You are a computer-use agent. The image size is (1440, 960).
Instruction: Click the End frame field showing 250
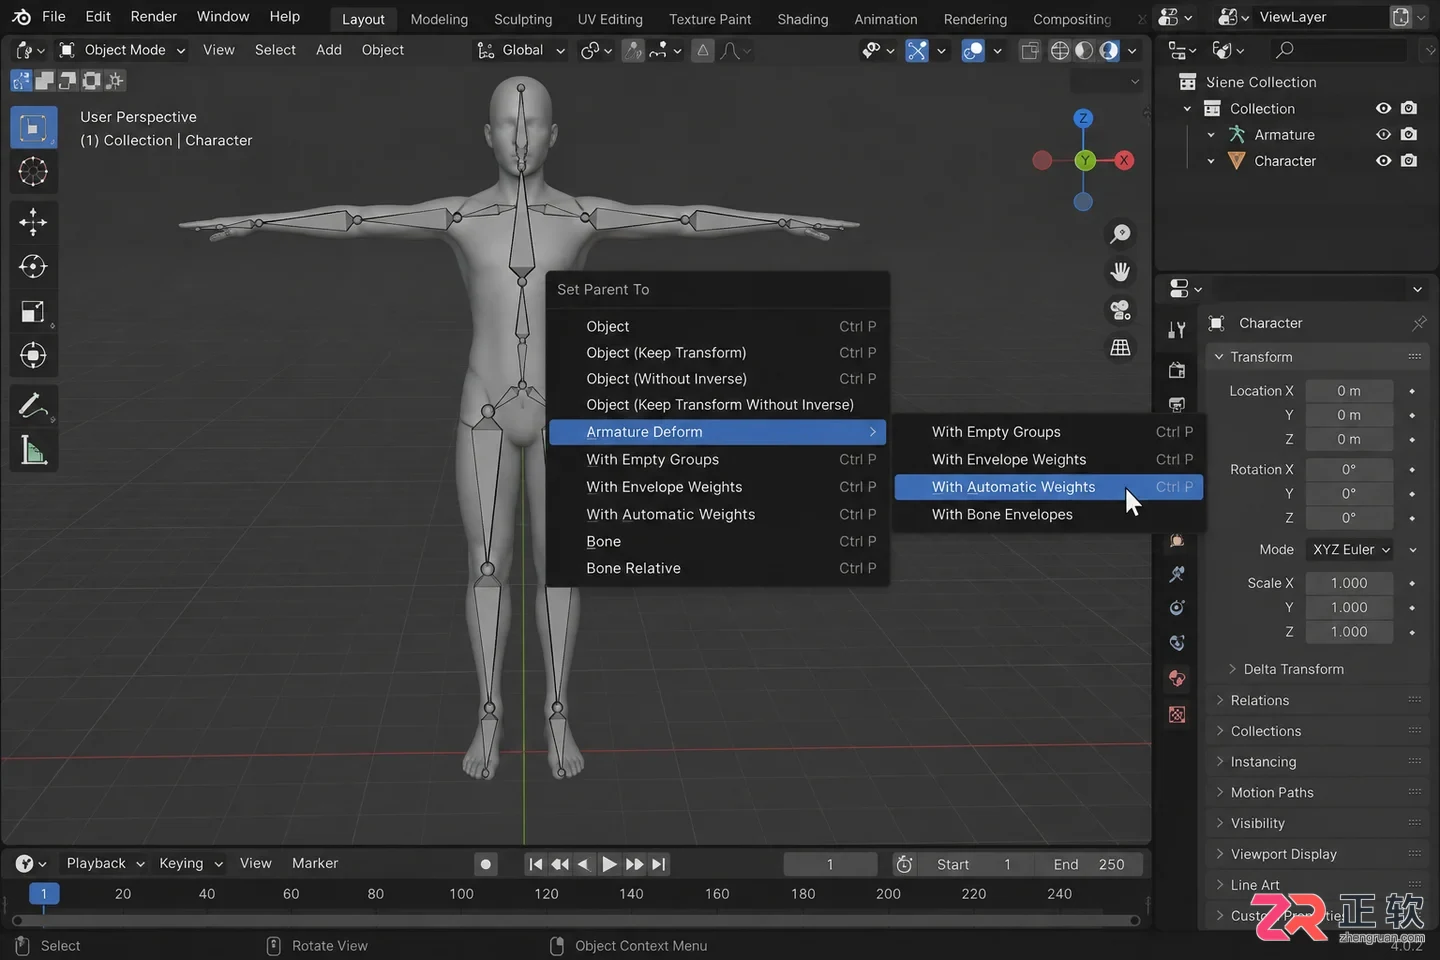tap(1090, 864)
